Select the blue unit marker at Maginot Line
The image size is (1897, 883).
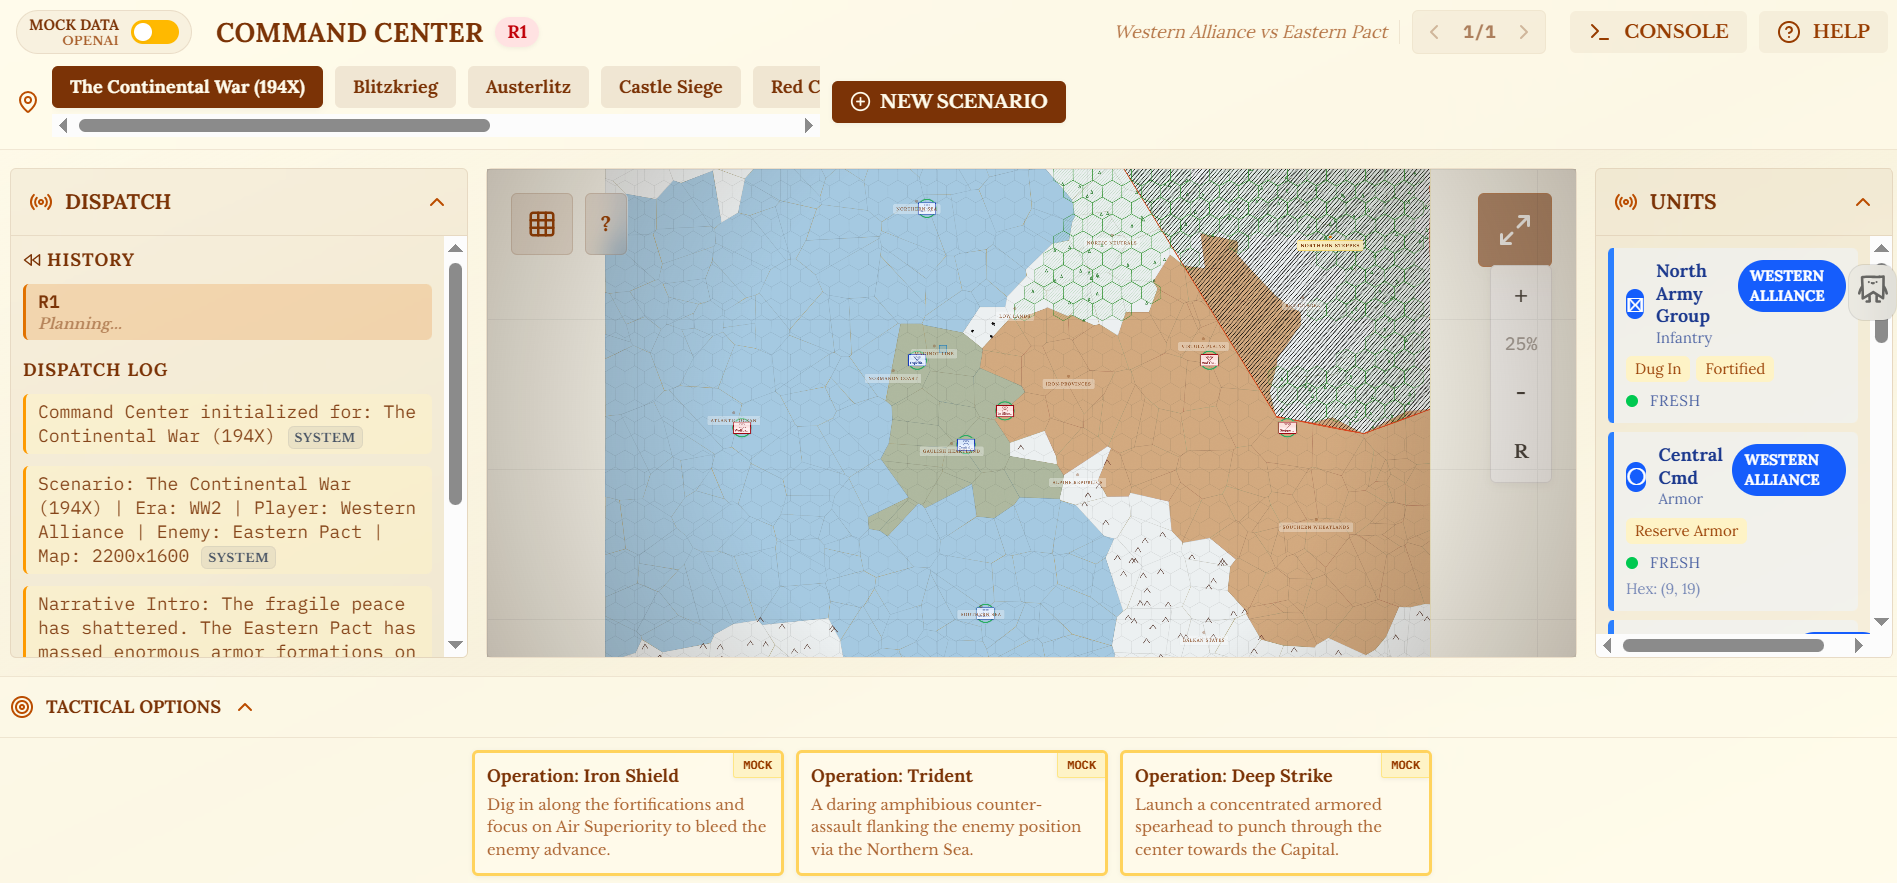point(917,360)
